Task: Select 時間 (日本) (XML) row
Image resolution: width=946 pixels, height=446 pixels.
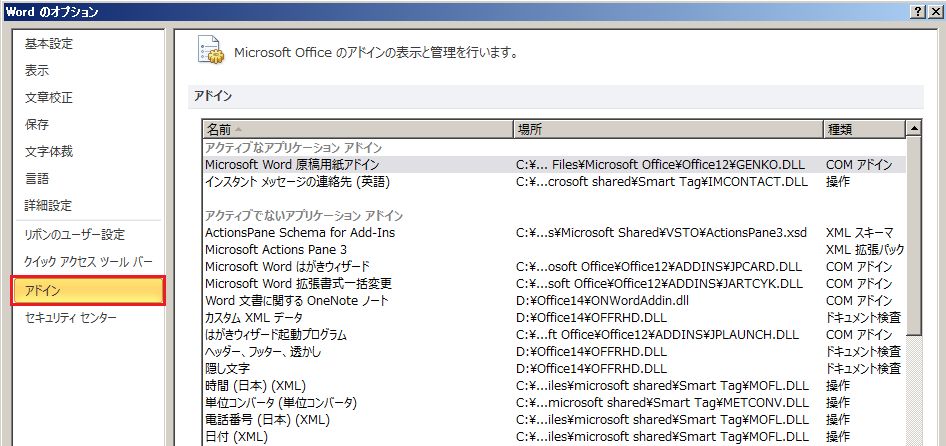Action: pyautogui.click(x=554, y=385)
